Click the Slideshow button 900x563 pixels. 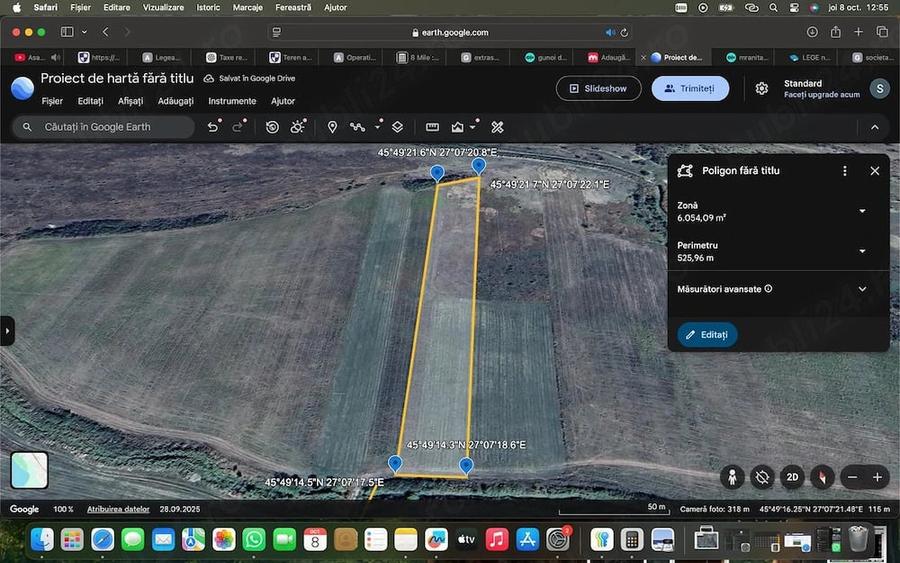[x=599, y=88]
